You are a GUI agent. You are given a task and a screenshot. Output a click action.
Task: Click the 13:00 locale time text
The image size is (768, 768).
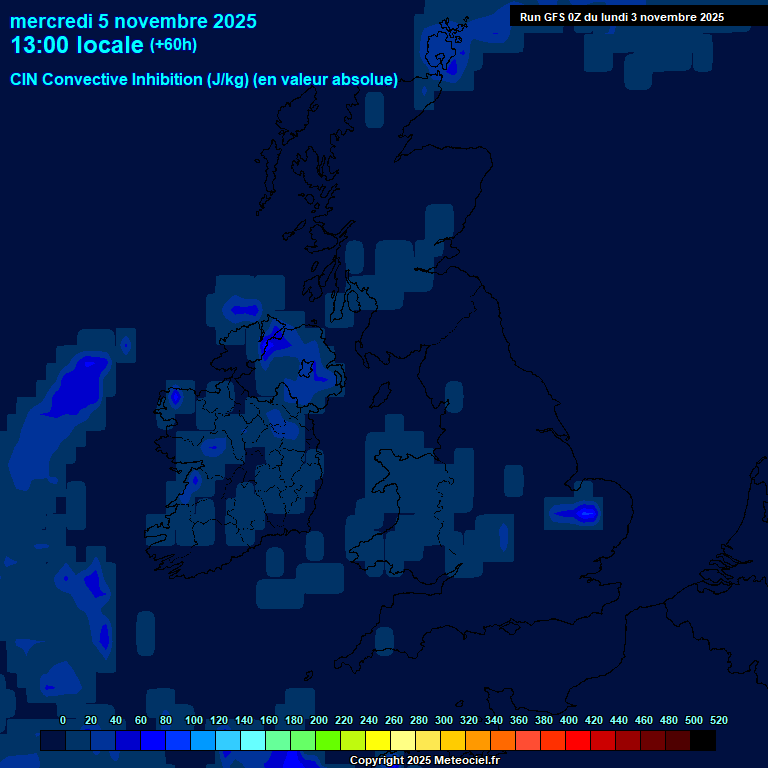77,45
